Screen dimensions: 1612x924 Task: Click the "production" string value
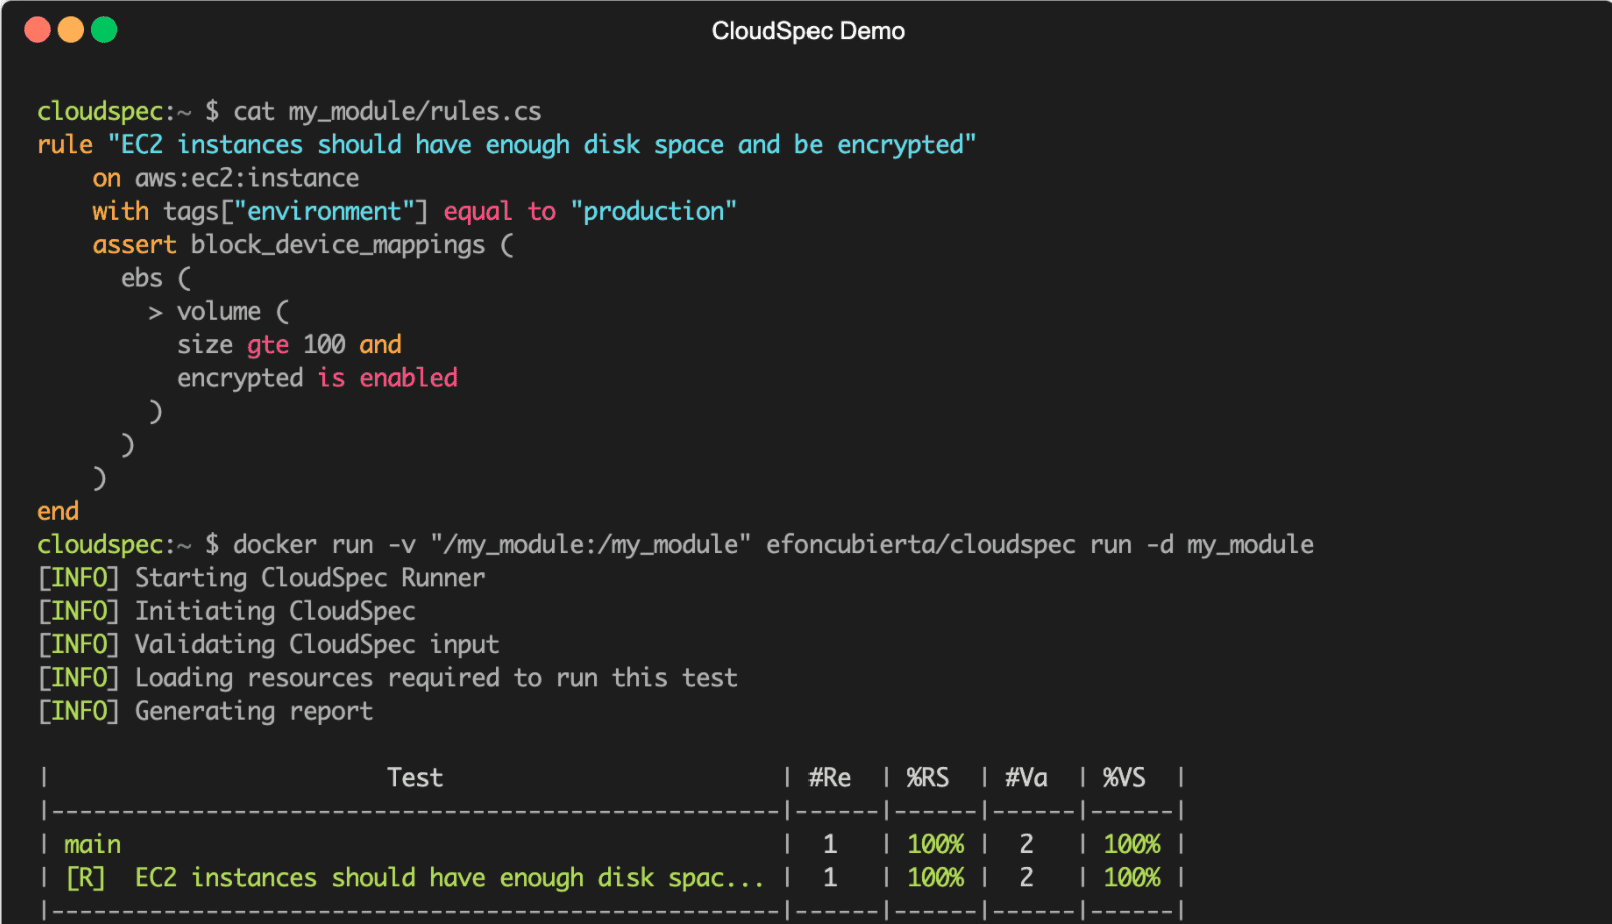point(654,211)
